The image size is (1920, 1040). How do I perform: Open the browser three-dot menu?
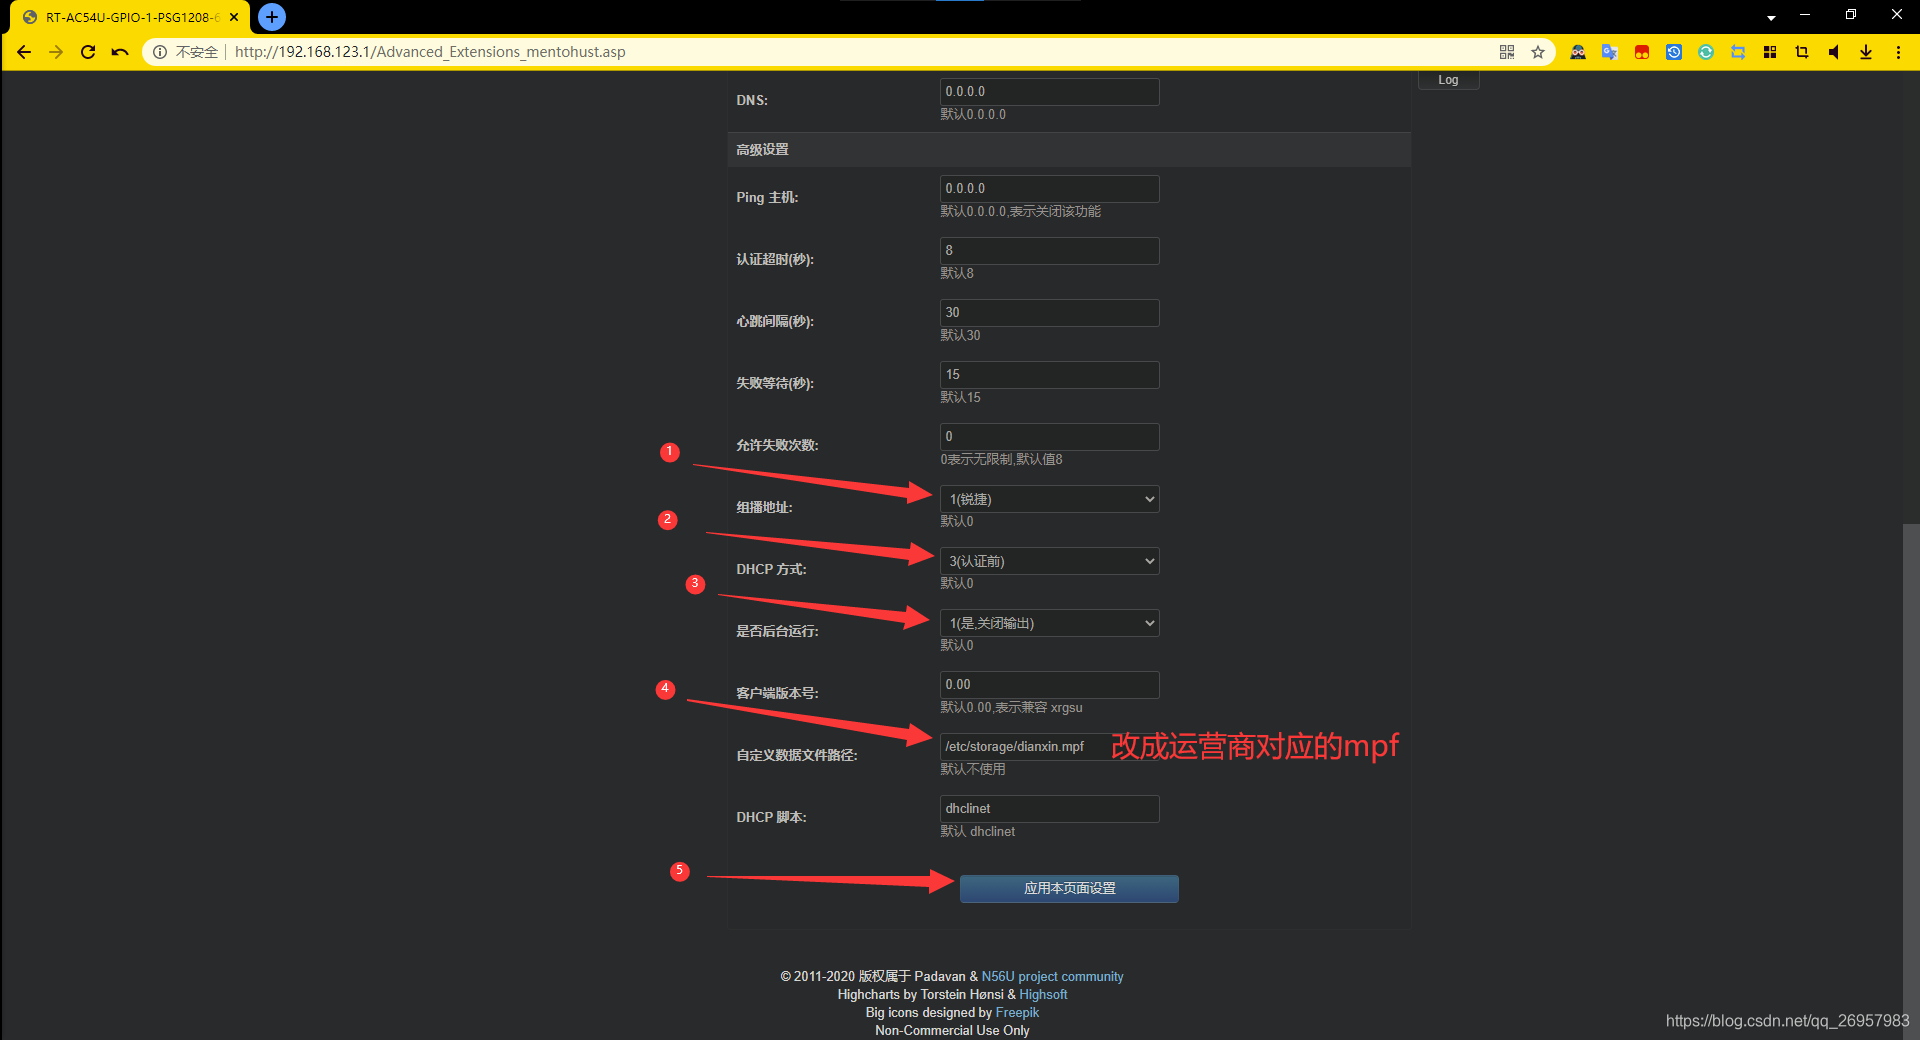1898,52
